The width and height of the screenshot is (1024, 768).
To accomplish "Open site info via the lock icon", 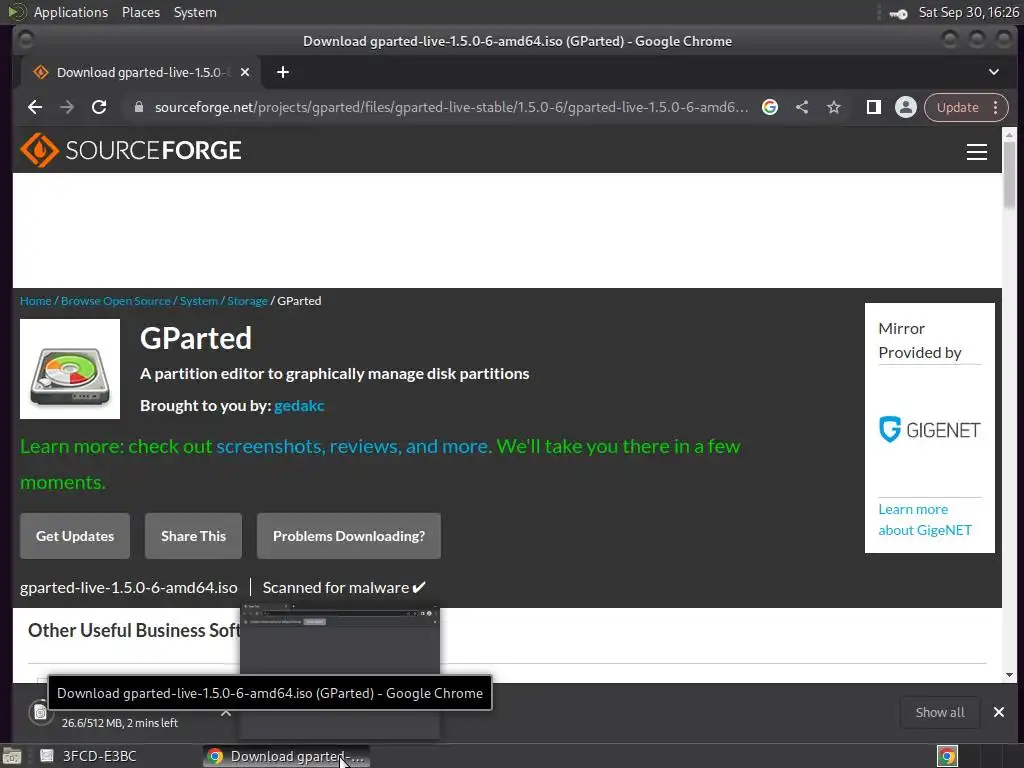I will point(138,107).
